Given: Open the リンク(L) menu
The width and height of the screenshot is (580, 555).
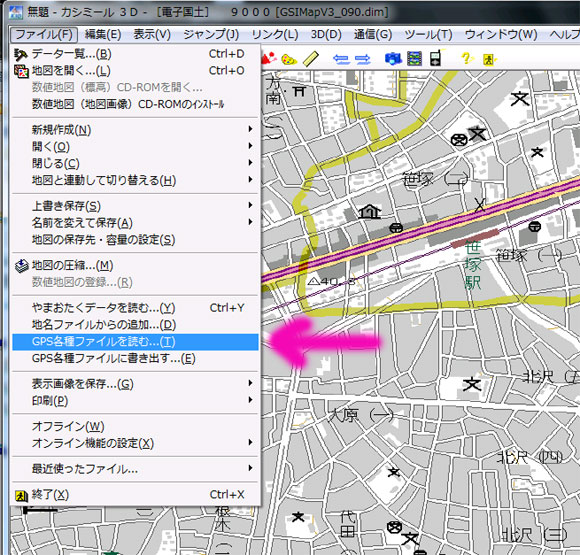Looking at the screenshot, I should 275,34.
